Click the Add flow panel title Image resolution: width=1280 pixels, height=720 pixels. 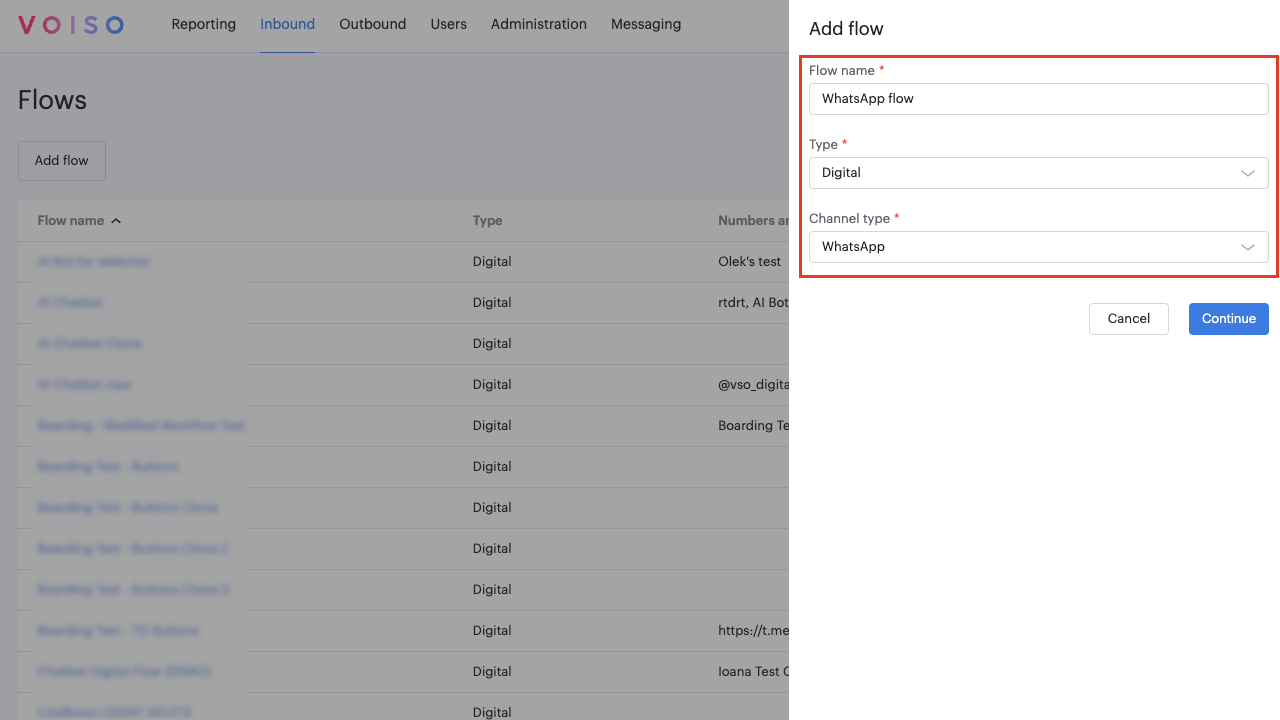846,29
